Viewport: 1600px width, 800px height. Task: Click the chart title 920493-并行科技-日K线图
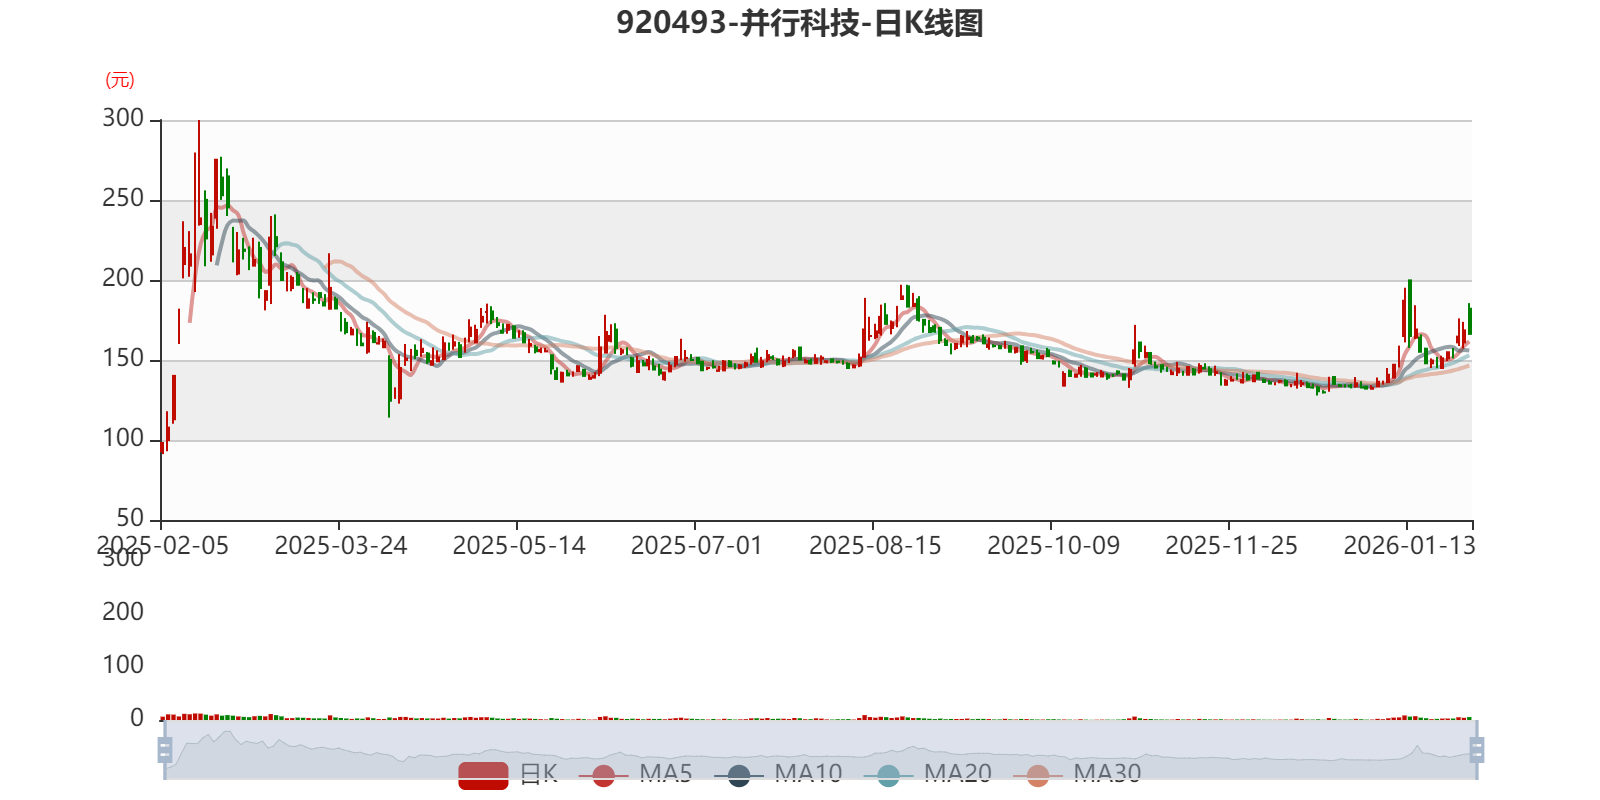pyautogui.click(x=800, y=22)
